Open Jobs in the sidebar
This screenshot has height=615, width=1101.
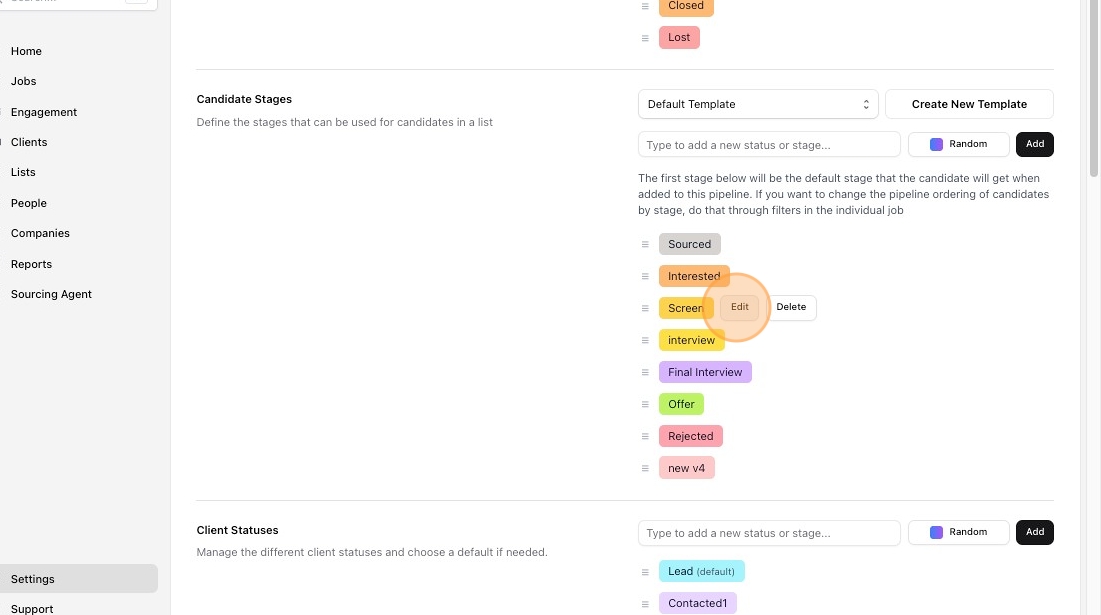(x=24, y=81)
